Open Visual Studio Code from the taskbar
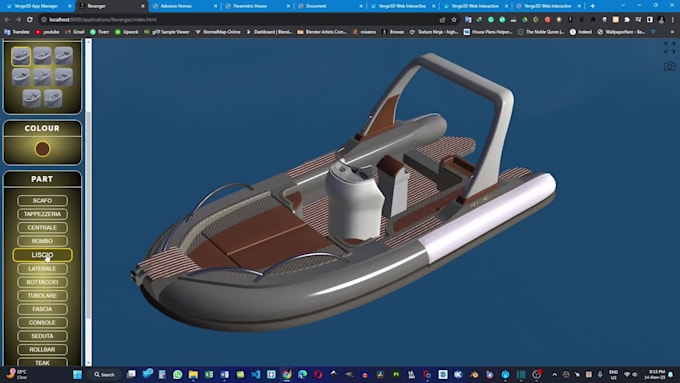This screenshot has height=383, width=680. point(255,374)
